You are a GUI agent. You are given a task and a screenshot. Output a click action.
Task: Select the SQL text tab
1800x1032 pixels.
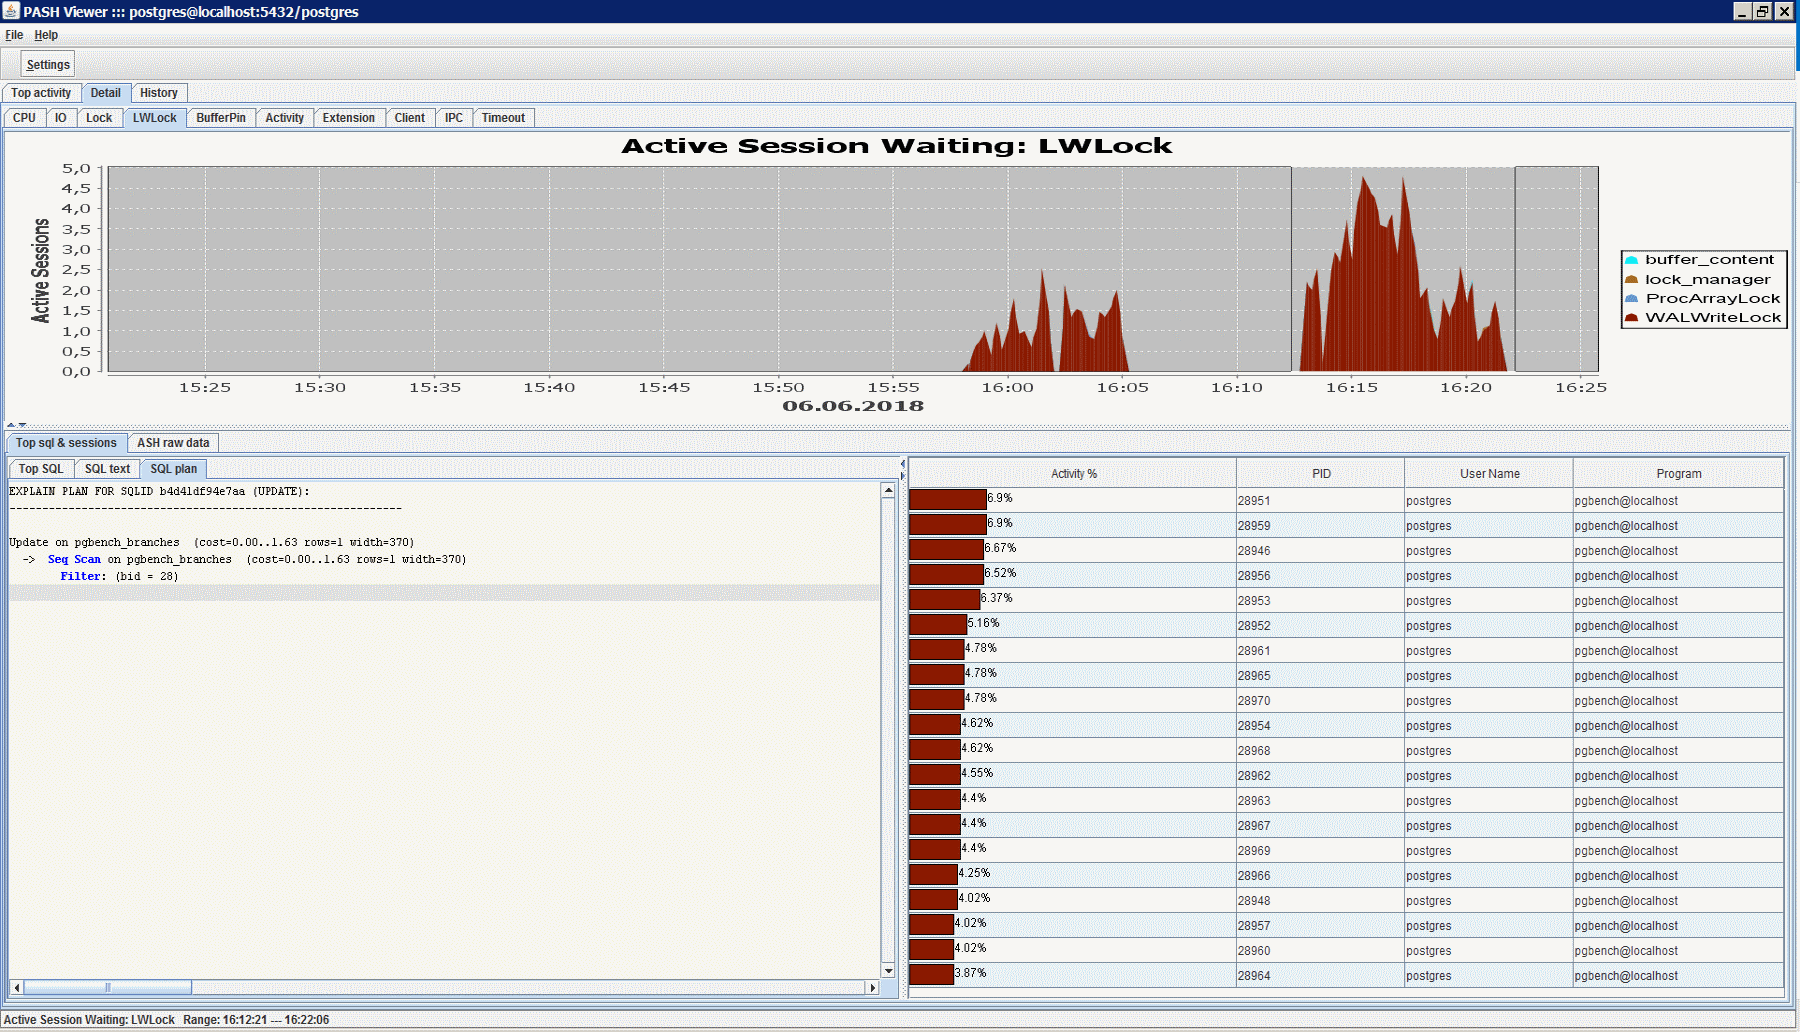(x=106, y=468)
